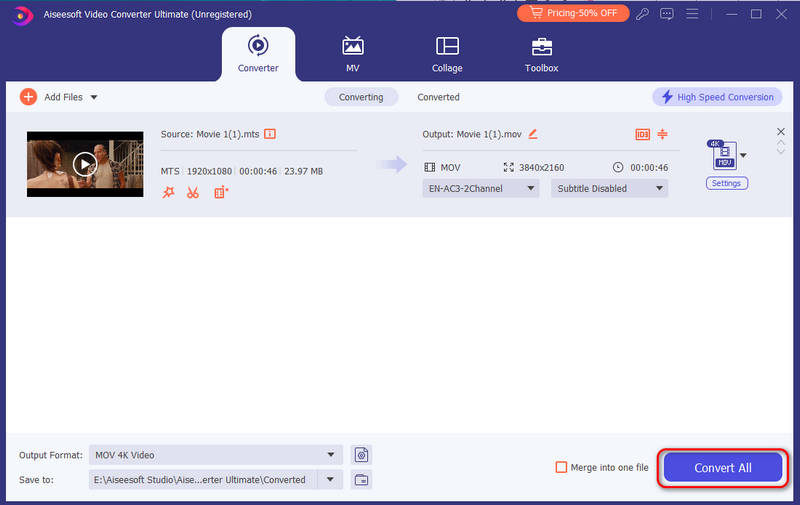This screenshot has width=800, height=505.
Task: Remove the Movie 1(1) item
Action: pyautogui.click(x=781, y=132)
